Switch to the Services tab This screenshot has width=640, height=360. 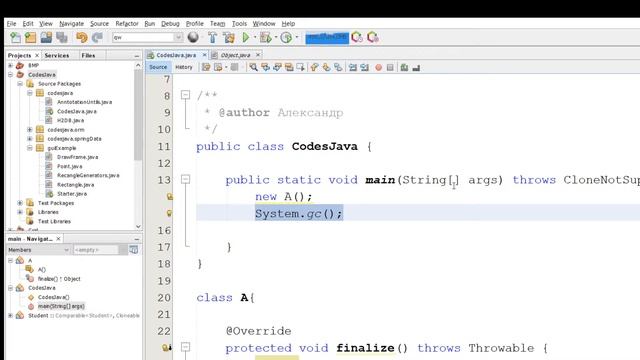[x=57, y=56]
